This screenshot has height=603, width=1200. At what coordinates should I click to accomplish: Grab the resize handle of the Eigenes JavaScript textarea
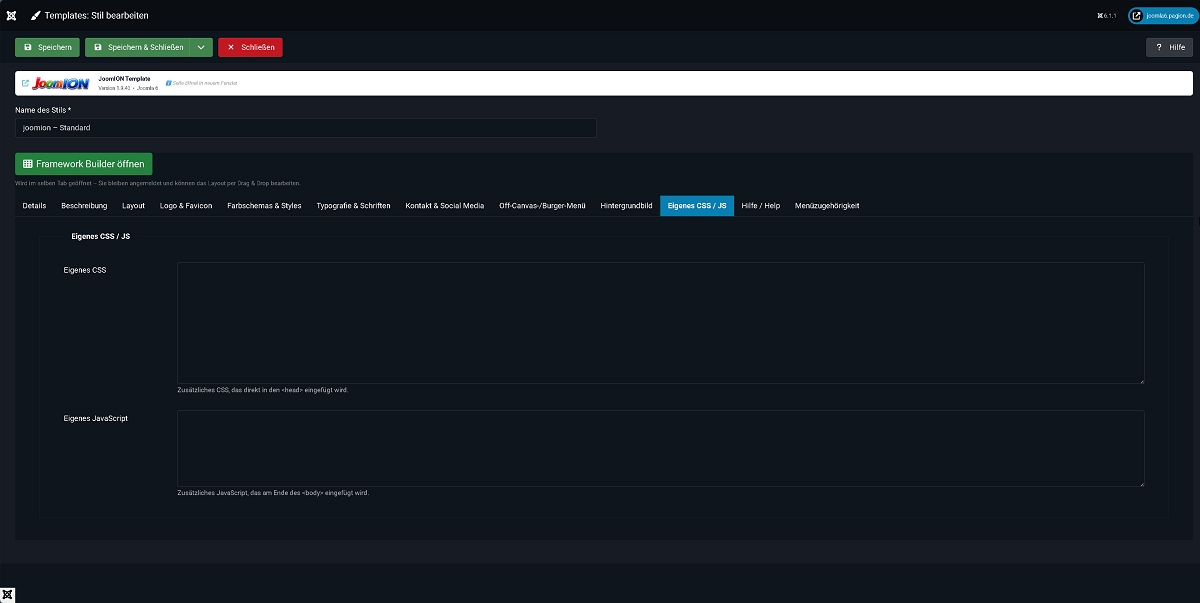tap(1141, 484)
